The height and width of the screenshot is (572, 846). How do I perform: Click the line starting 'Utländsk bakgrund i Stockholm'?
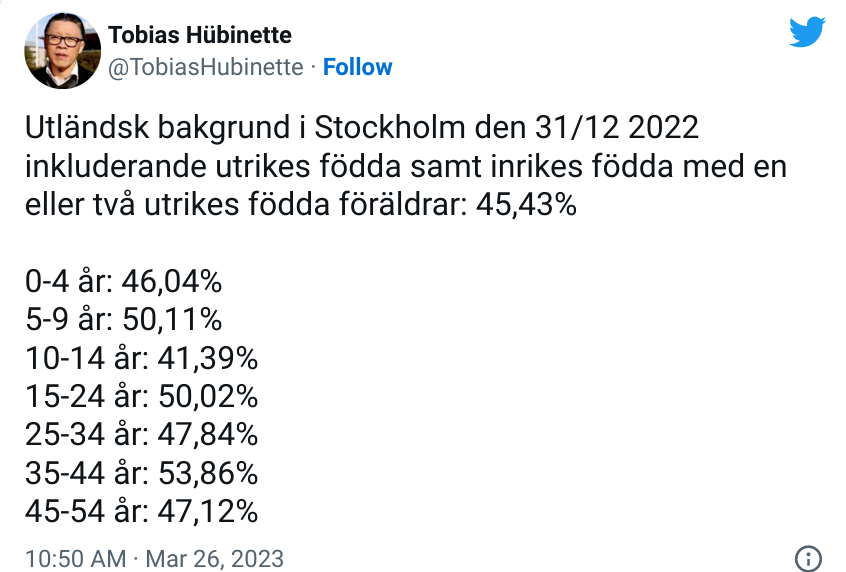(361, 129)
